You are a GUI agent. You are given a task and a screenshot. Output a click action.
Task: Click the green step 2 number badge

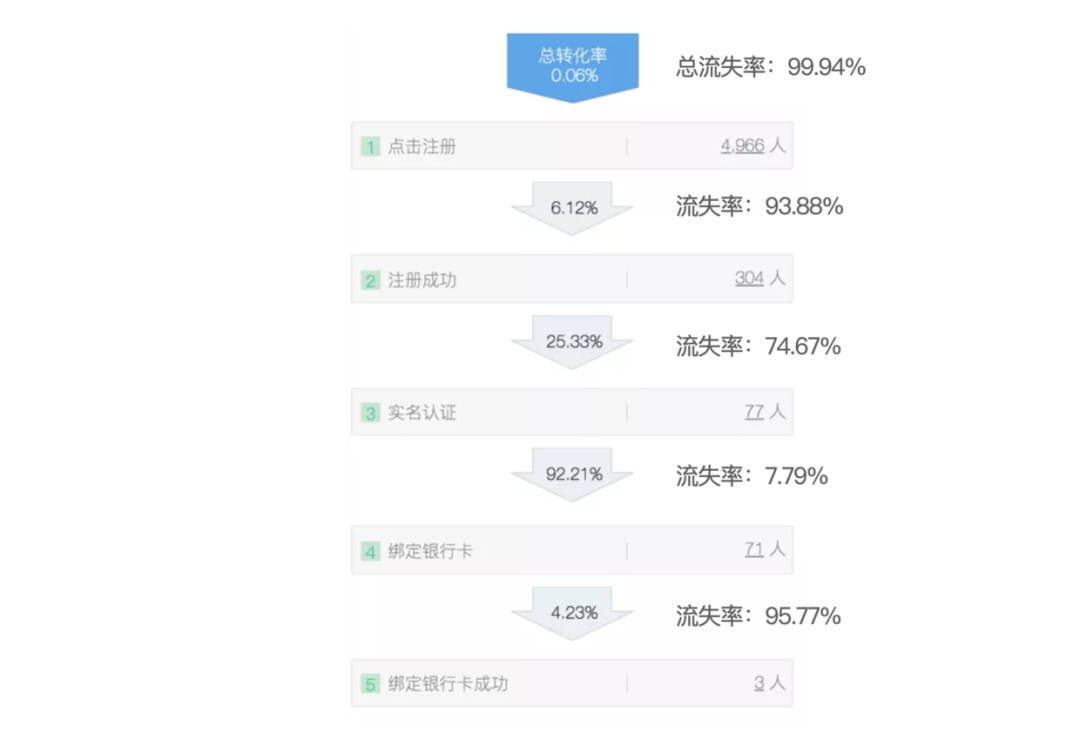(x=371, y=281)
